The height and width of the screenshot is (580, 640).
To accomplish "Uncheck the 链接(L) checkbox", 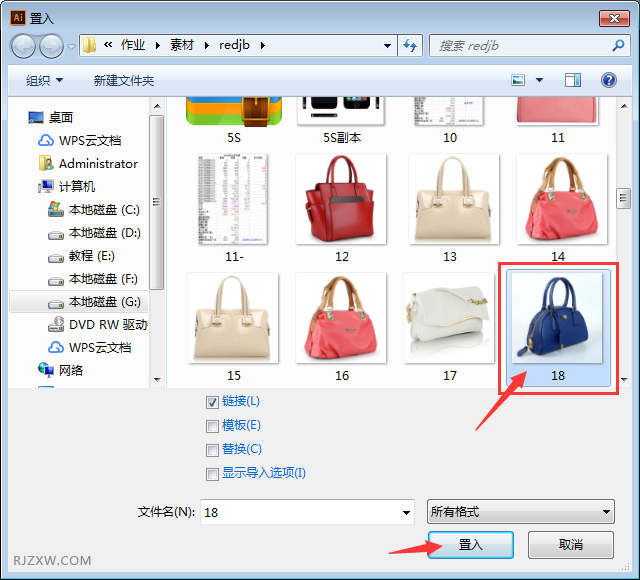I will (212, 402).
